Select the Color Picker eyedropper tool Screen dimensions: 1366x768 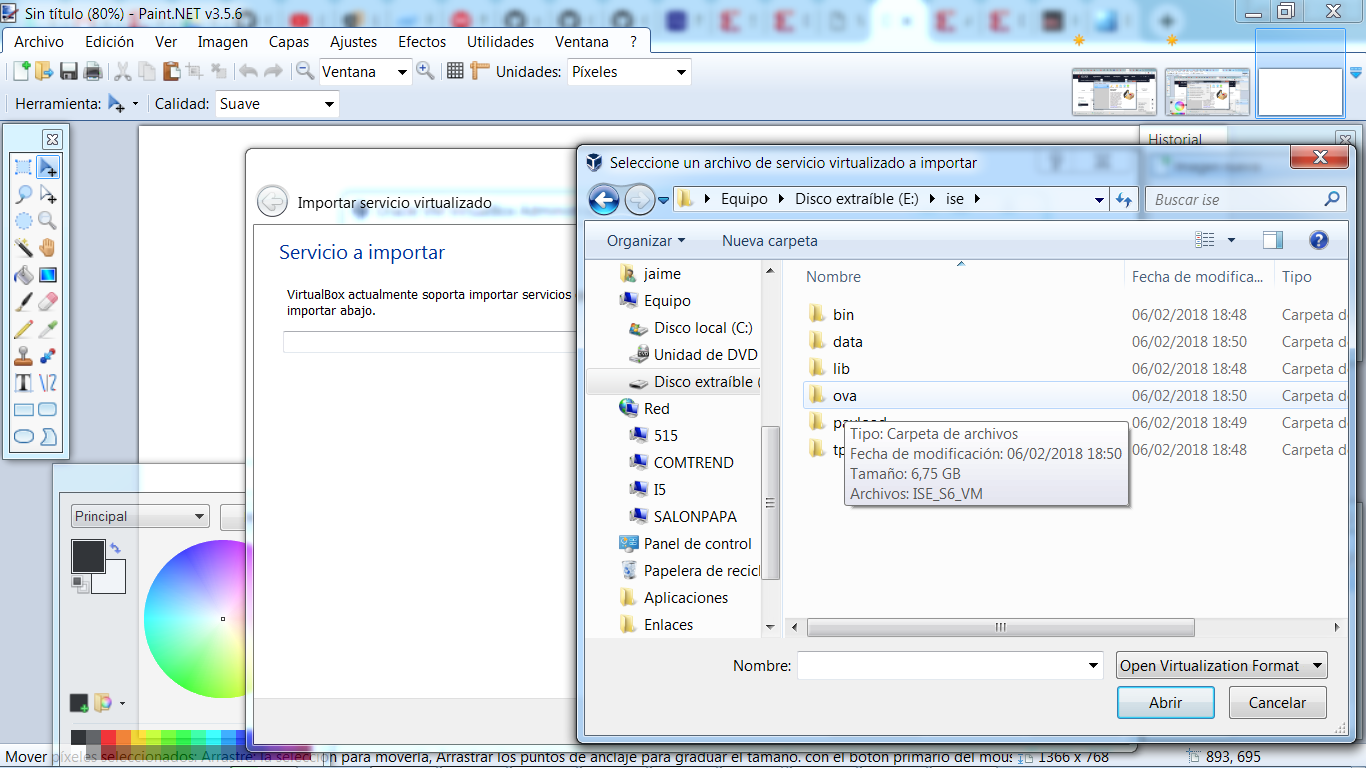click(x=47, y=328)
